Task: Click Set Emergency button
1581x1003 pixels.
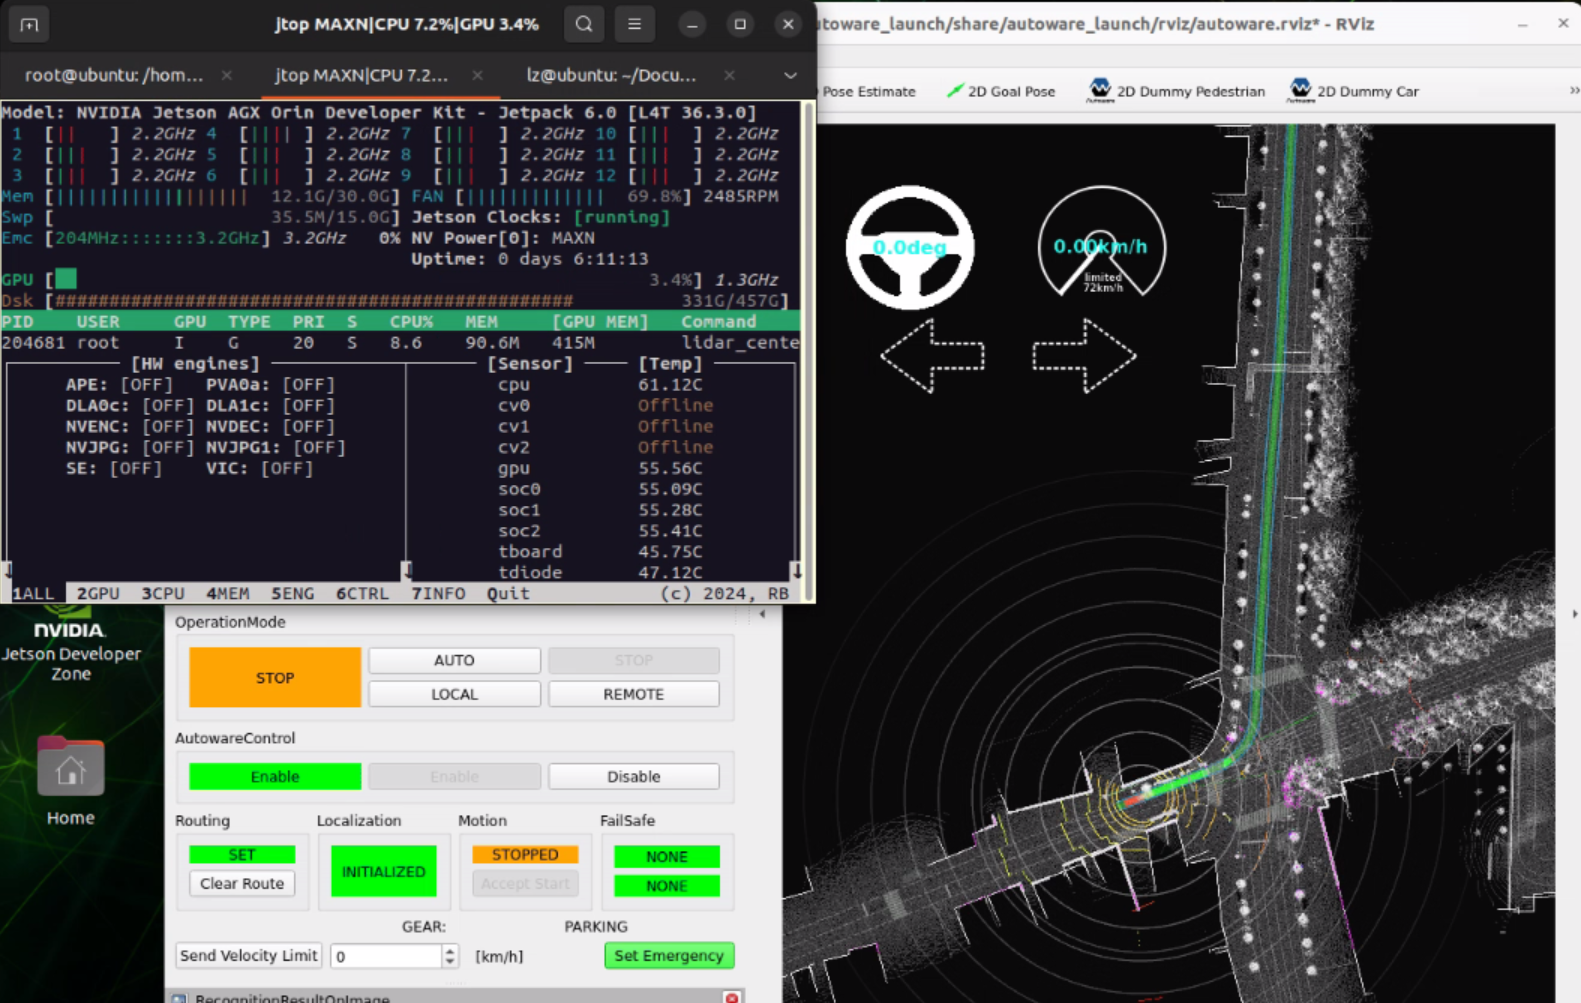Action: pyautogui.click(x=669, y=955)
